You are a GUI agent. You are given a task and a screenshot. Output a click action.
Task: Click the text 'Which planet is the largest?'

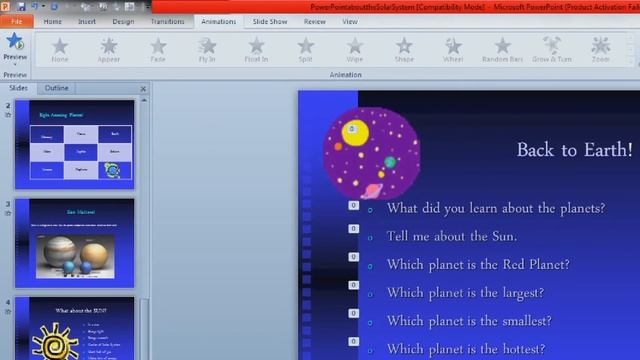[465, 293]
